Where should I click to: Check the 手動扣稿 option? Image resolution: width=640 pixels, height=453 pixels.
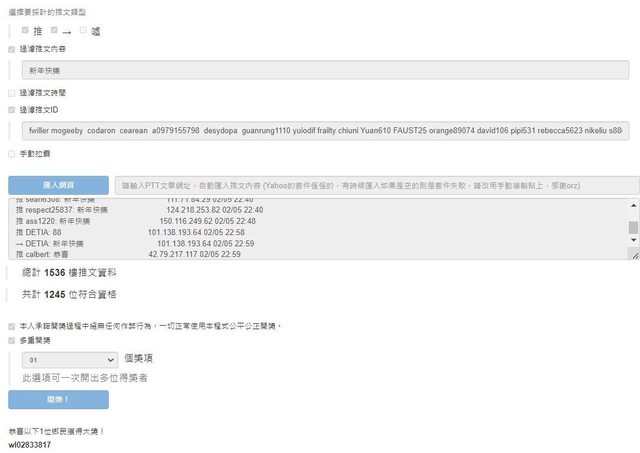coord(11,154)
